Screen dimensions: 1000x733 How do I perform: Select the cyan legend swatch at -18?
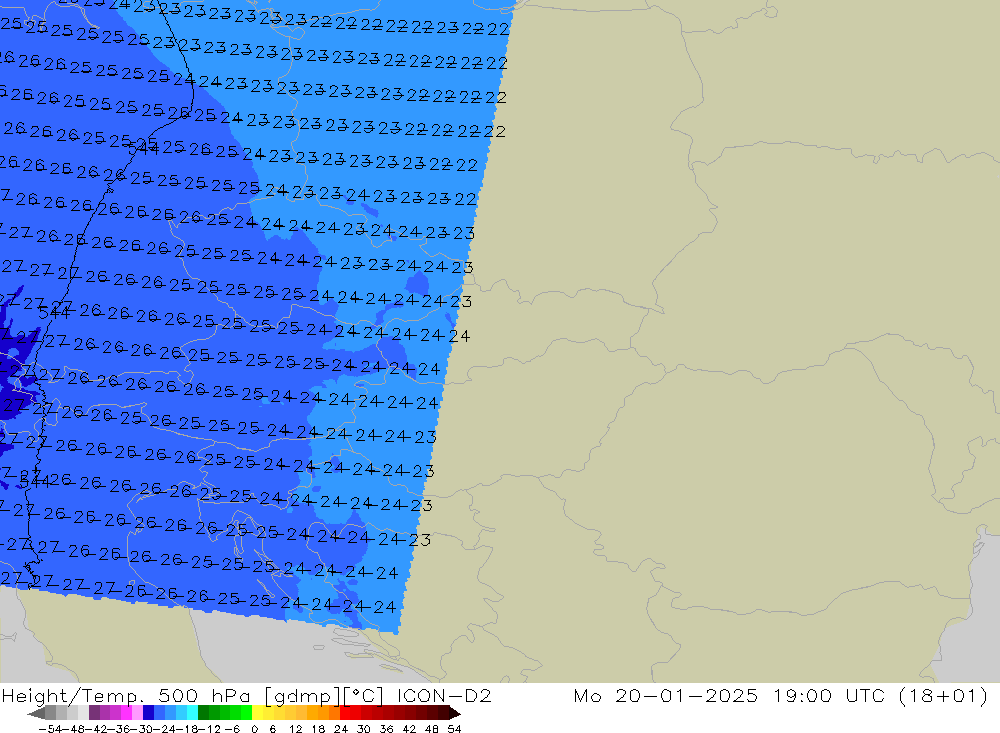[x=192, y=713]
